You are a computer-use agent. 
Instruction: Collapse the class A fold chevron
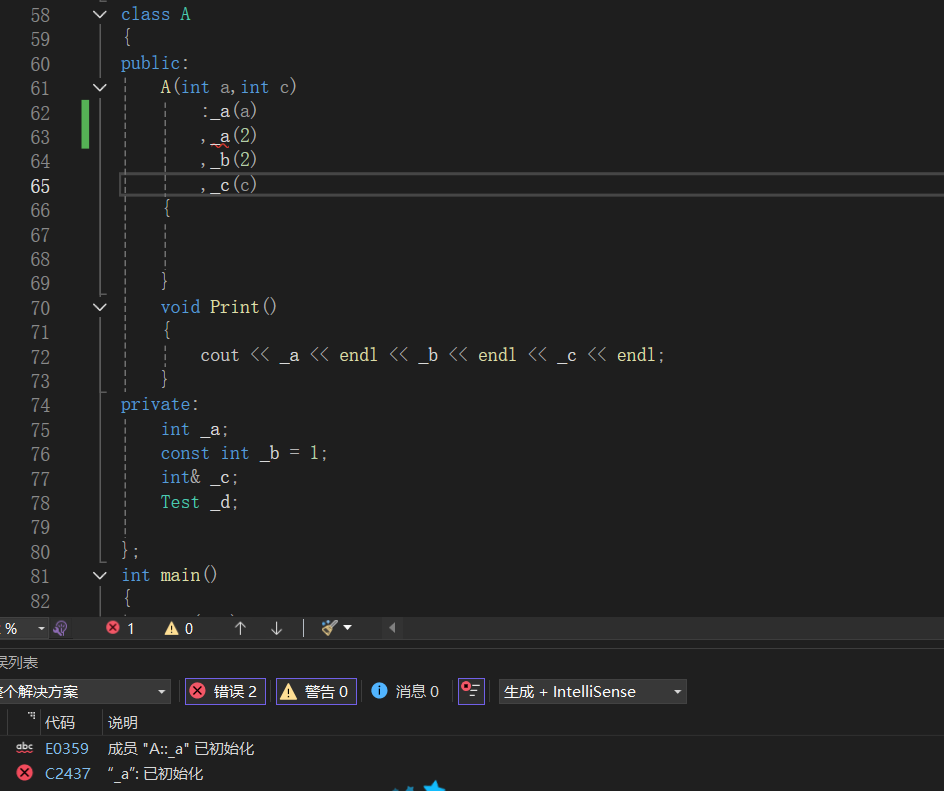click(100, 14)
